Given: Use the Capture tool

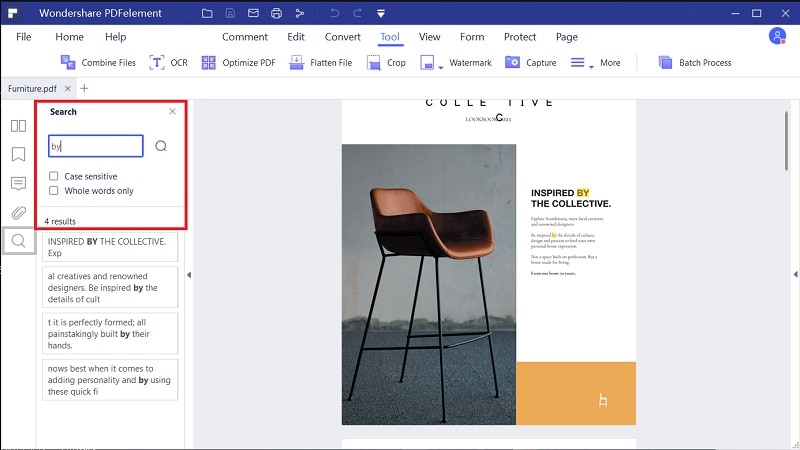Looking at the screenshot, I should (x=531, y=62).
